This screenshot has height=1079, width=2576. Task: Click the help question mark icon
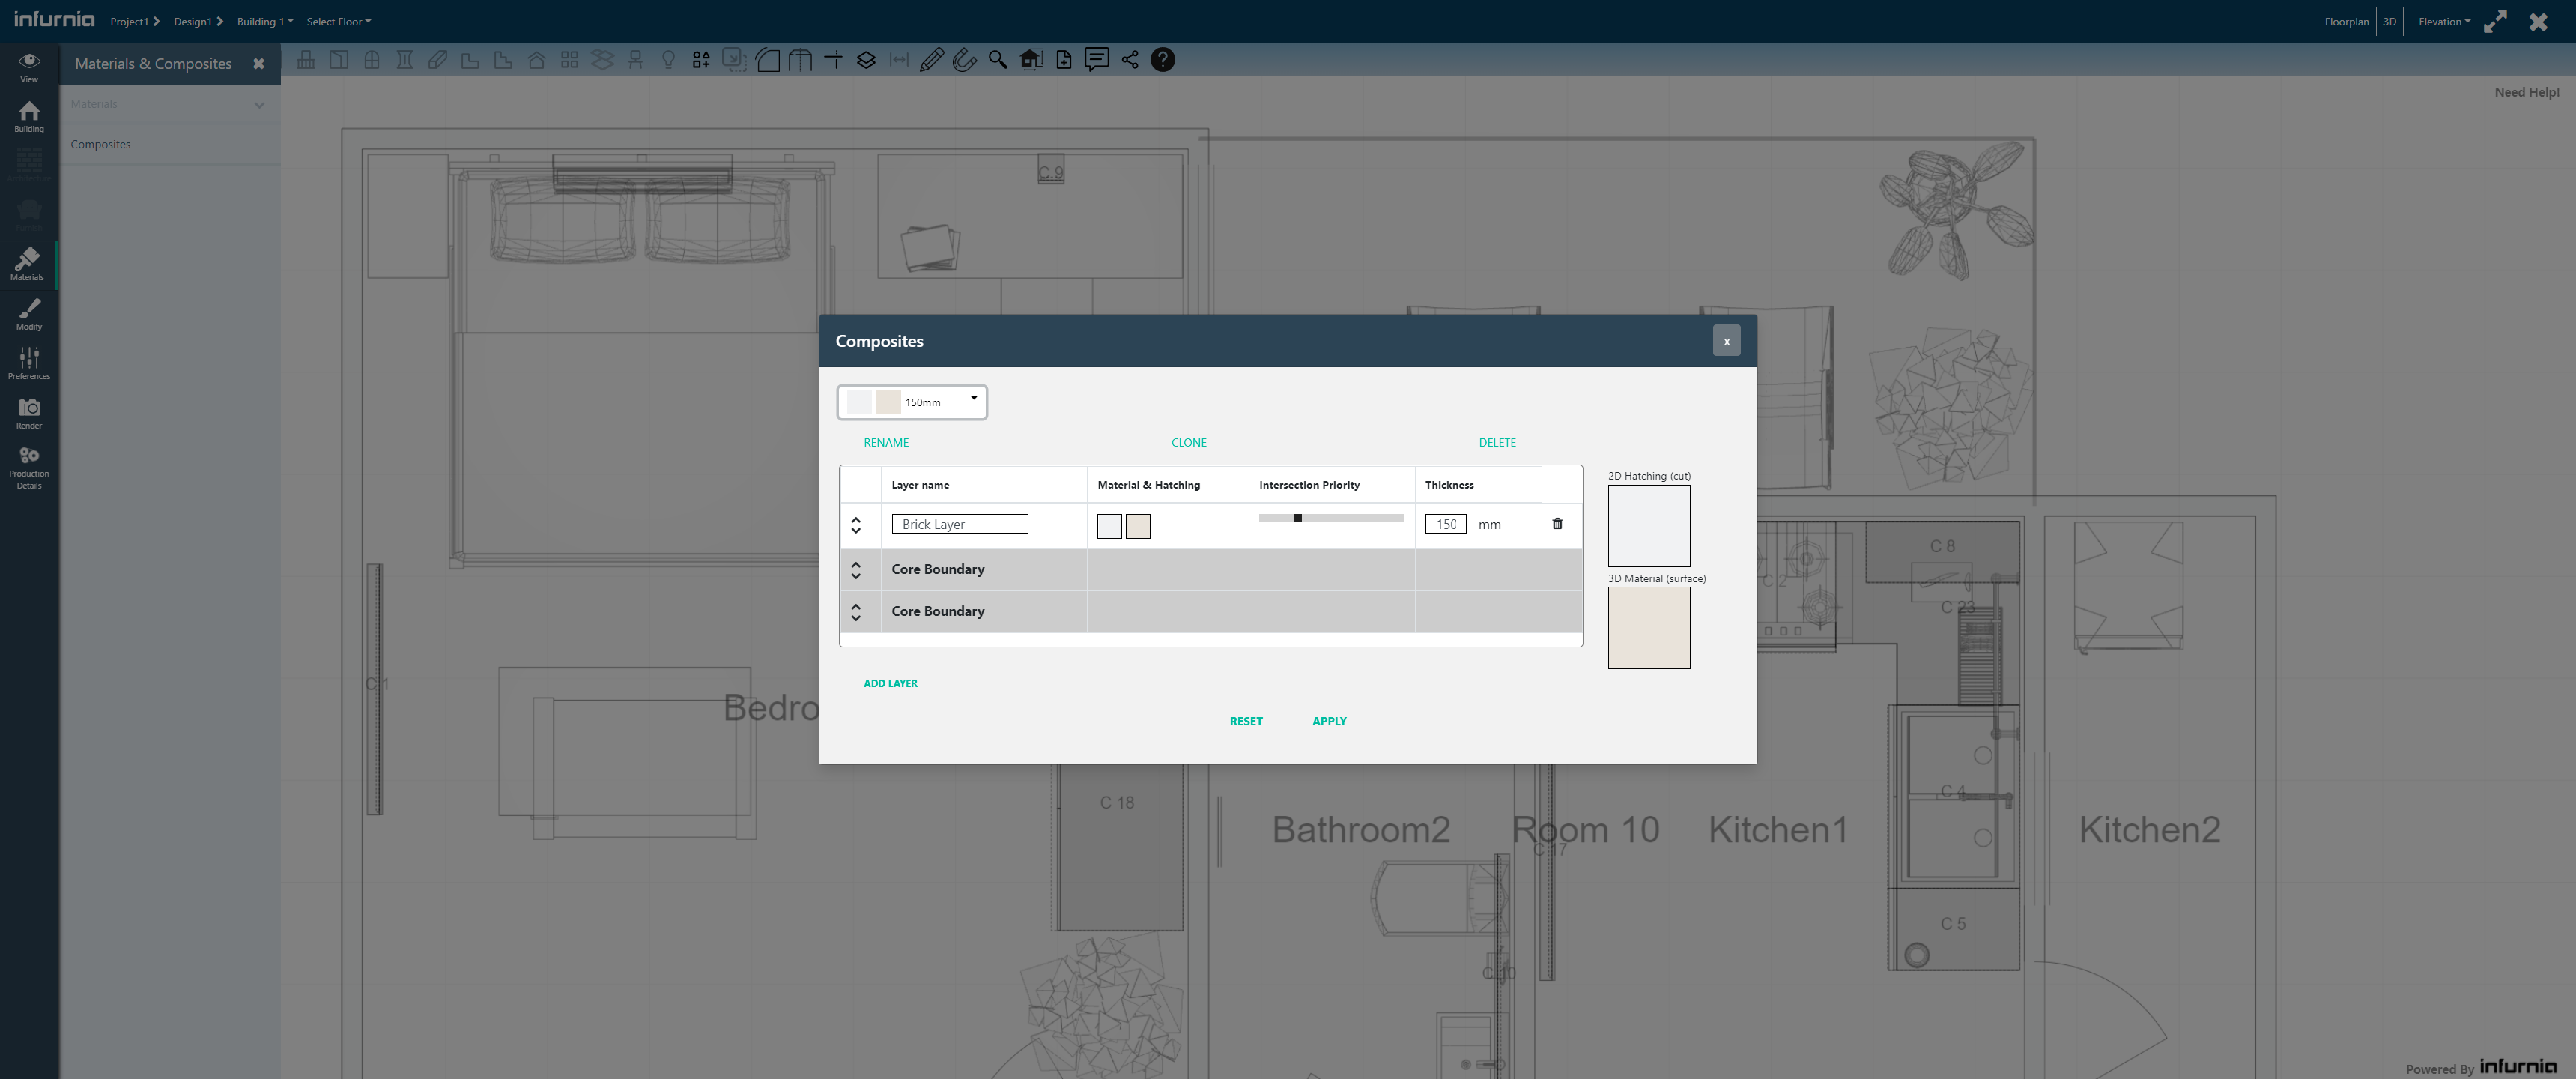click(x=1162, y=60)
